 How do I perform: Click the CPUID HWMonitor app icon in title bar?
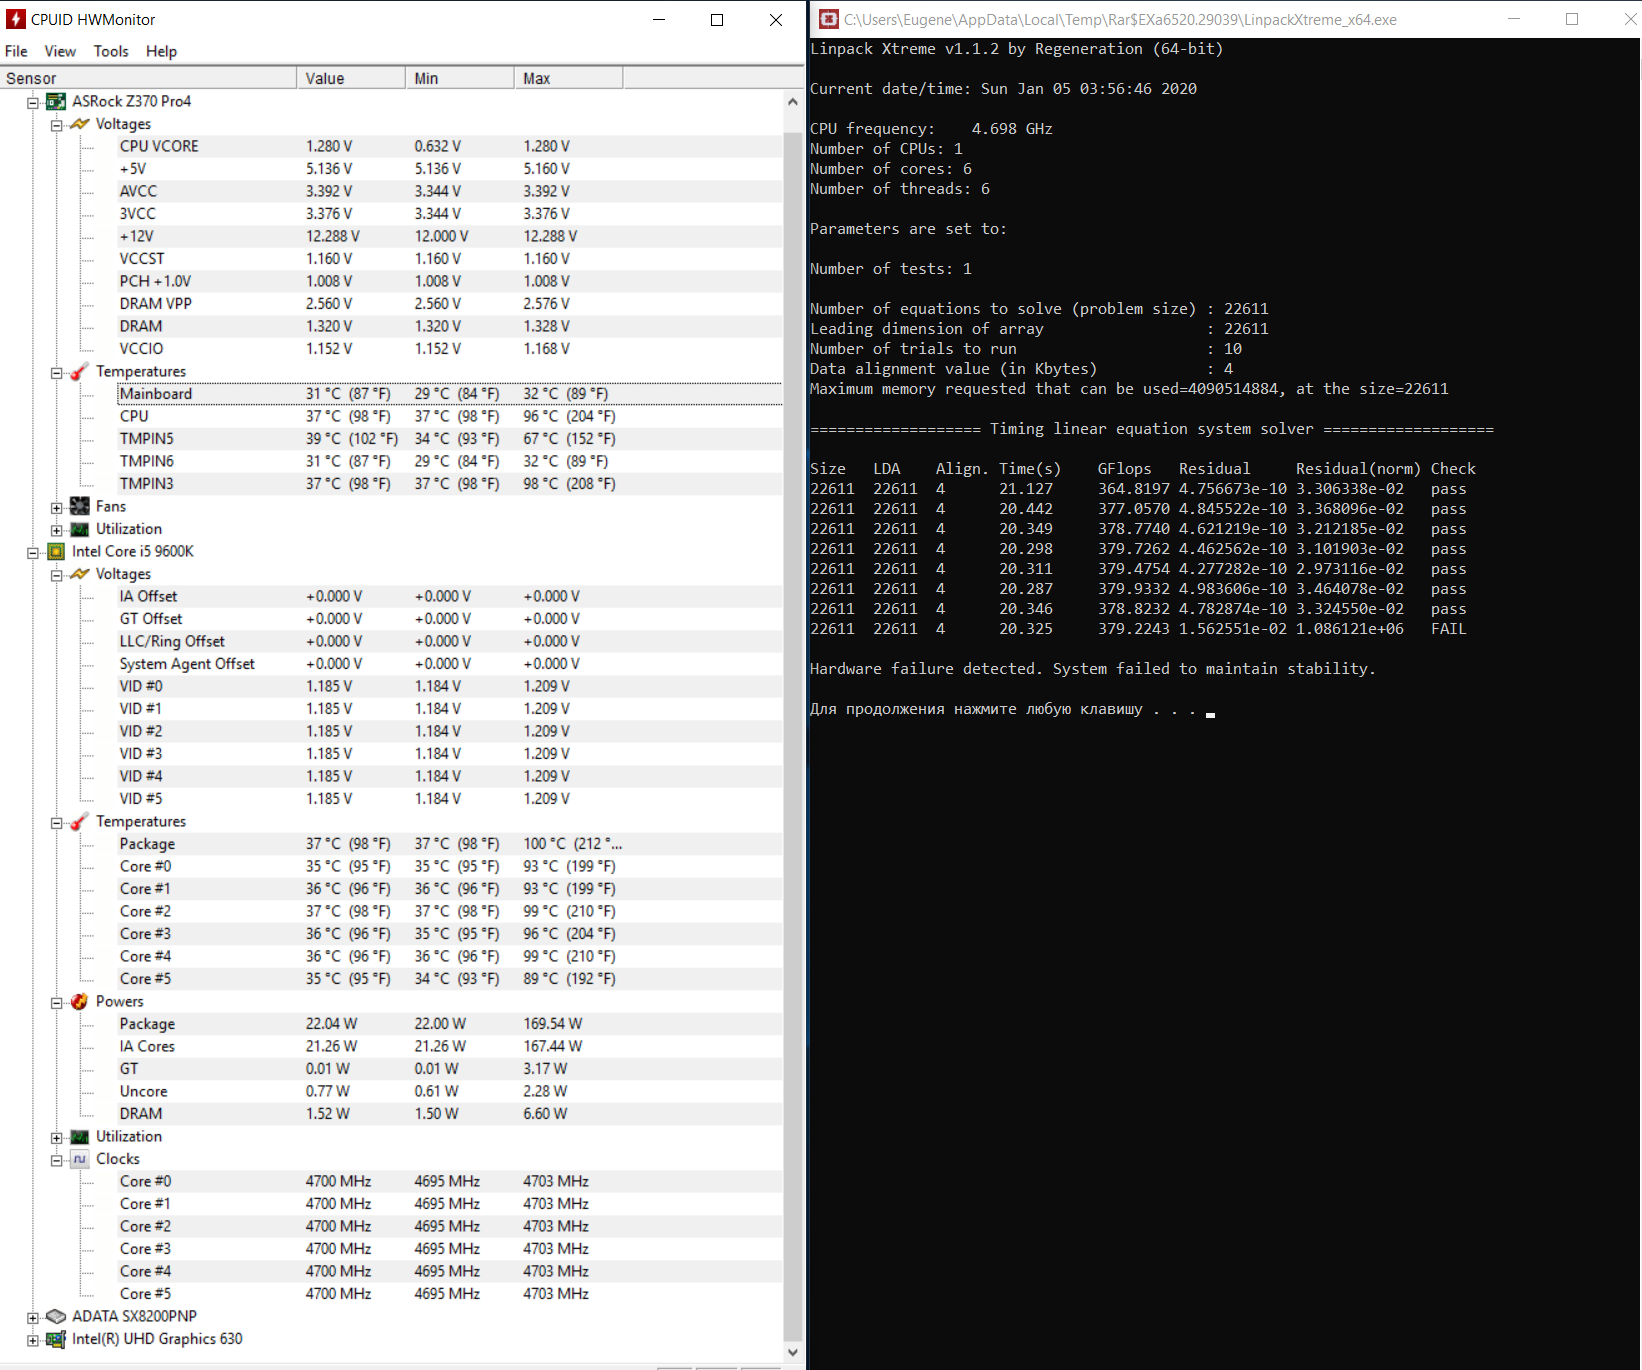click(x=16, y=19)
